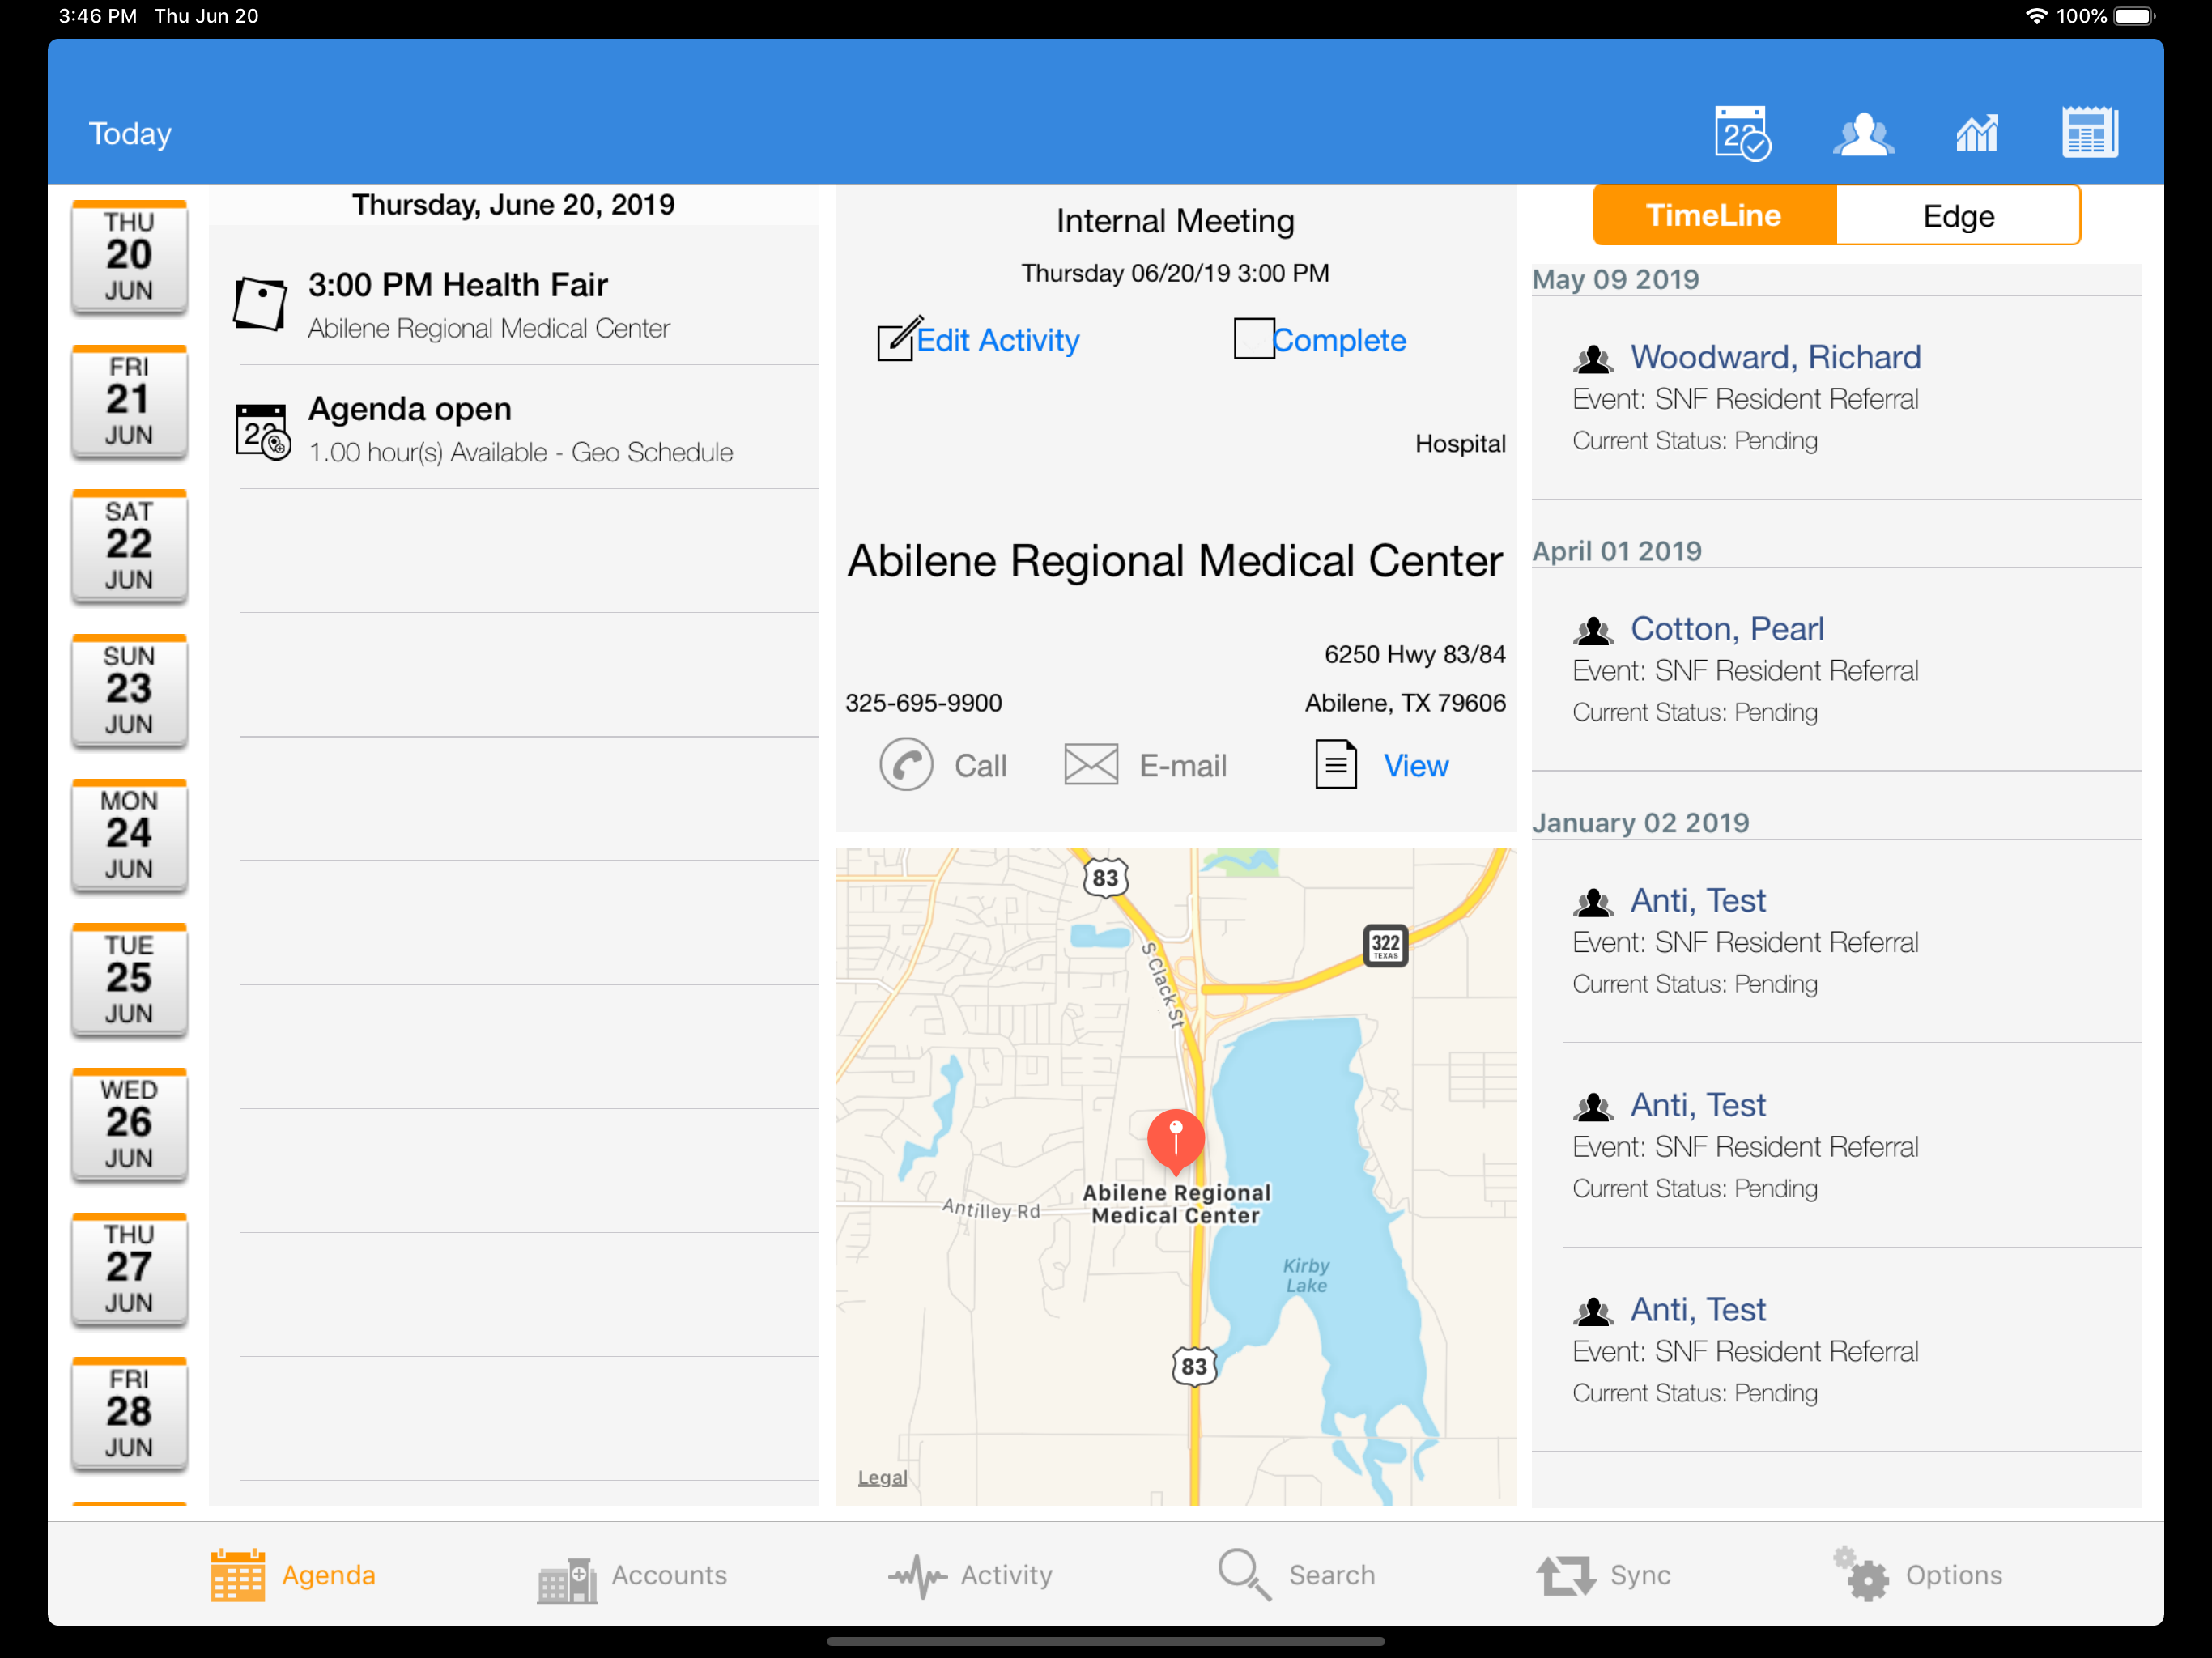The height and width of the screenshot is (1658, 2212).
Task: Switch to the TimeLine tab
Action: (x=1714, y=215)
